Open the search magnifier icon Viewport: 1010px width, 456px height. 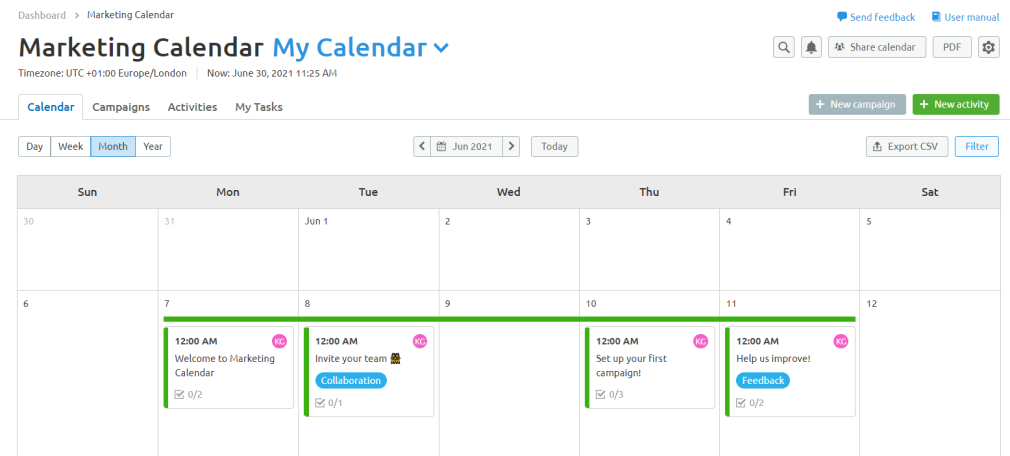point(784,47)
